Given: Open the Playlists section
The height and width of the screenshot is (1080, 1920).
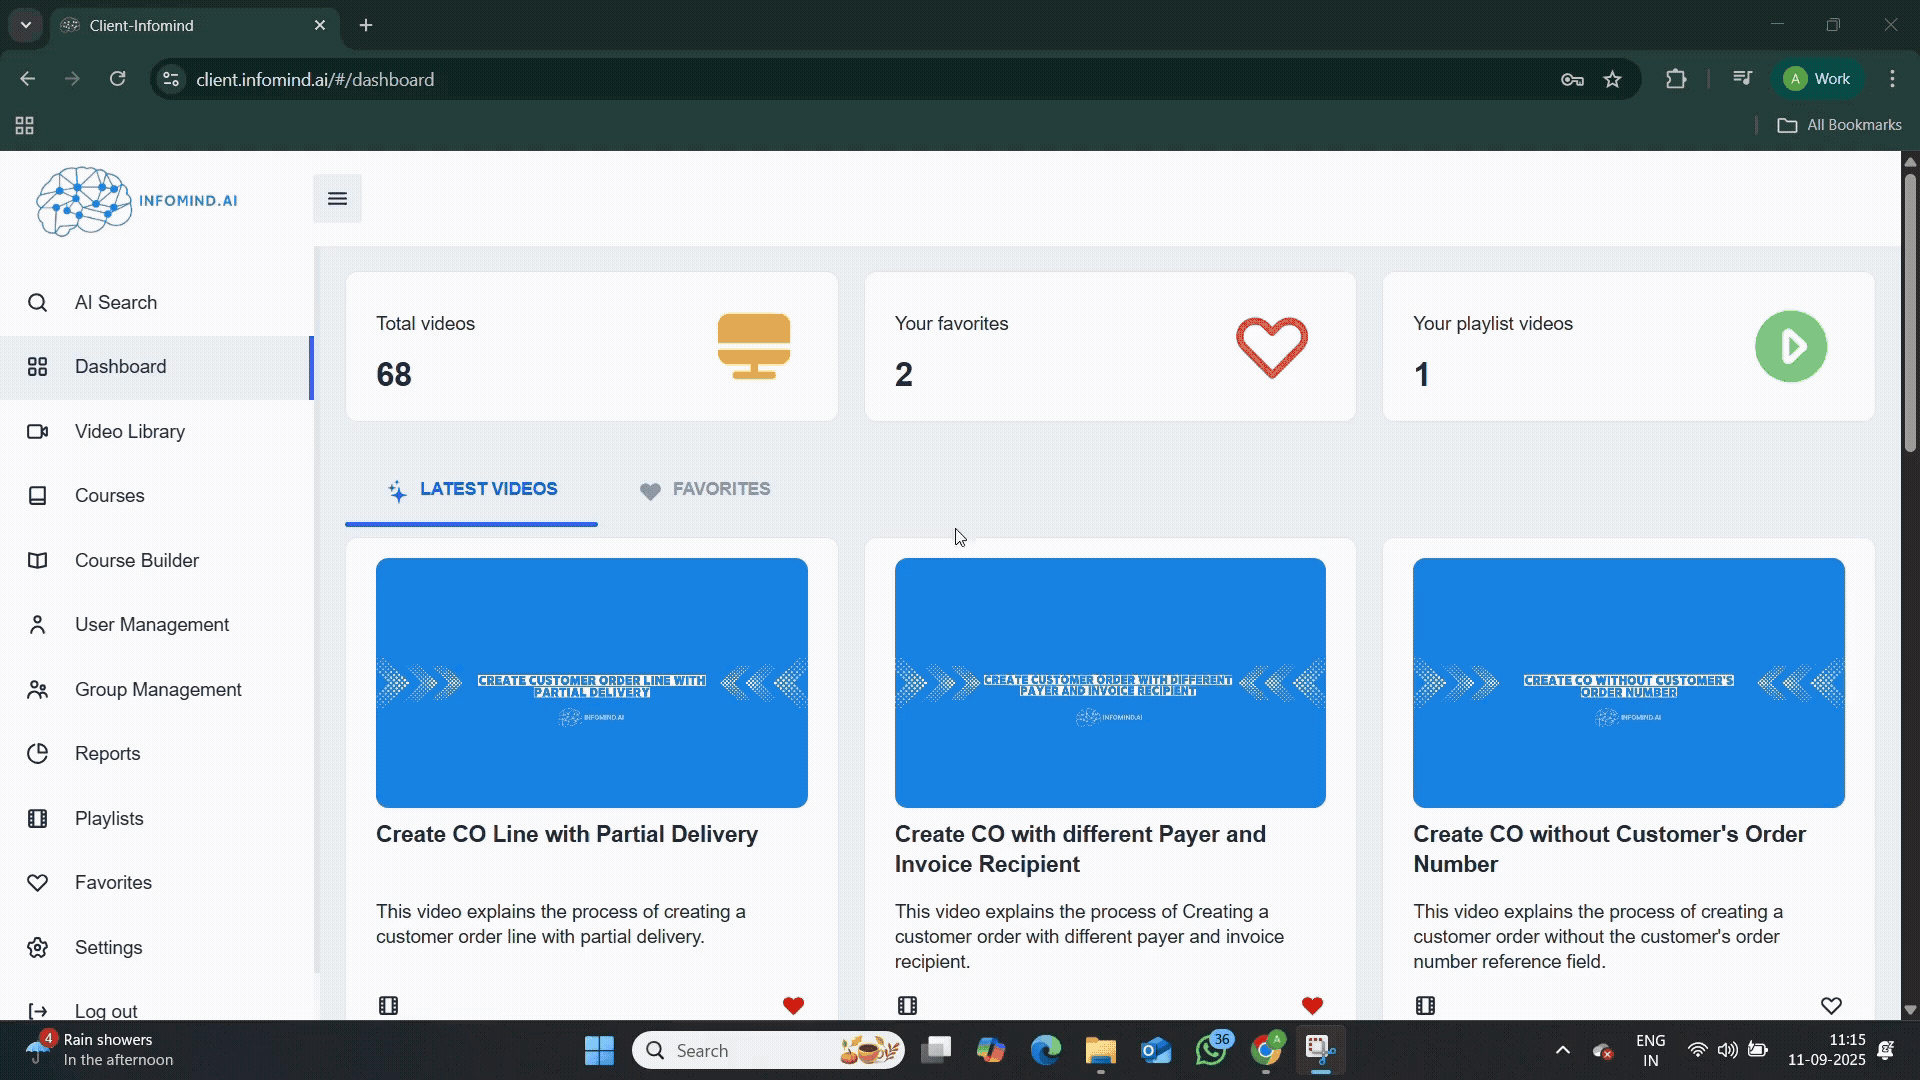Looking at the screenshot, I should coord(109,818).
